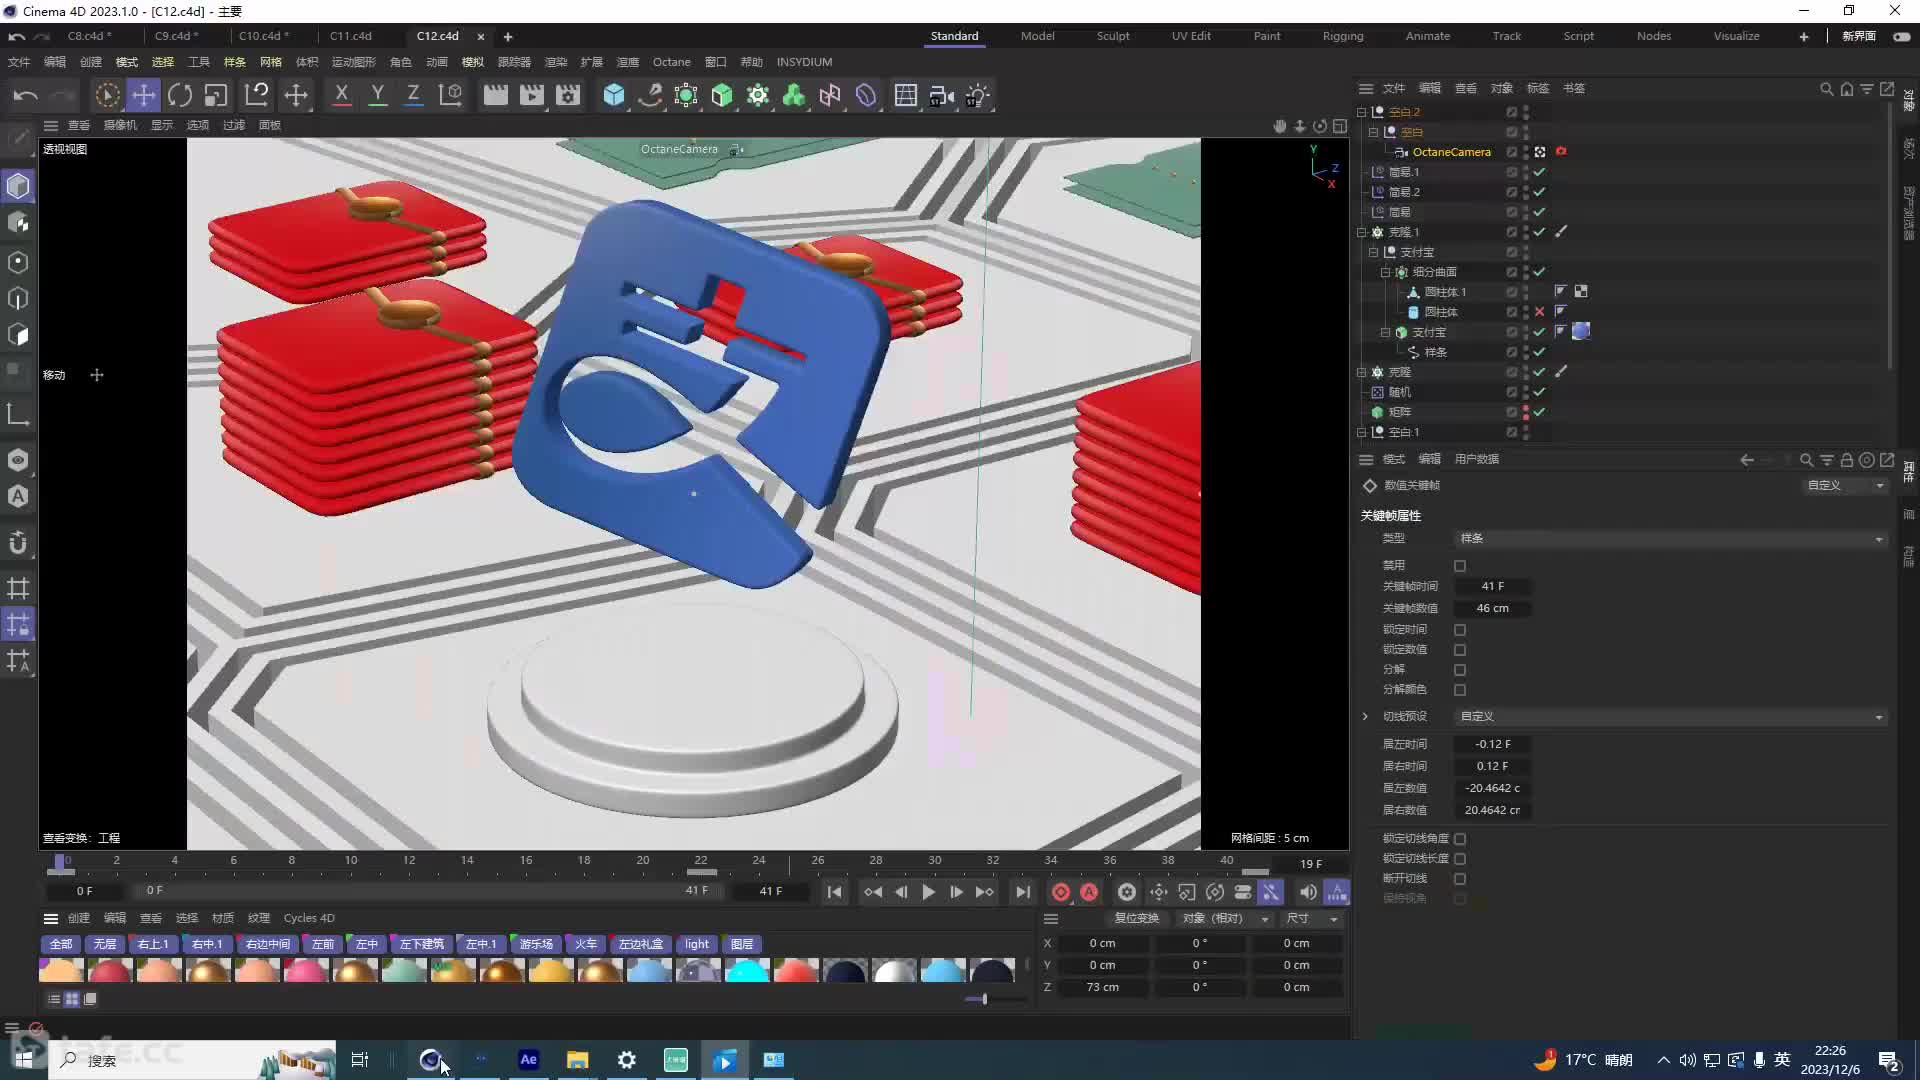Screen dimensions: 1920x1080
Task: Toggle the Z axis lock
Action: pyautogui.click(x=413, y=95)
